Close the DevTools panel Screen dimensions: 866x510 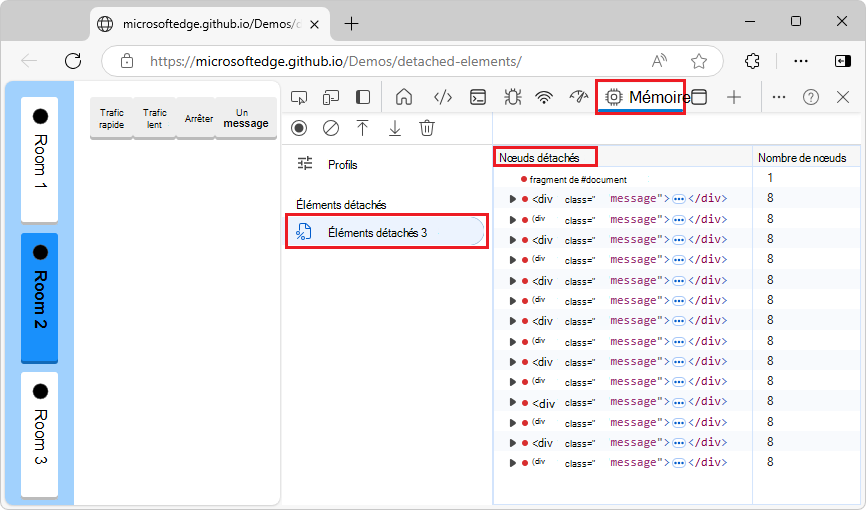[x=843, y=97]
